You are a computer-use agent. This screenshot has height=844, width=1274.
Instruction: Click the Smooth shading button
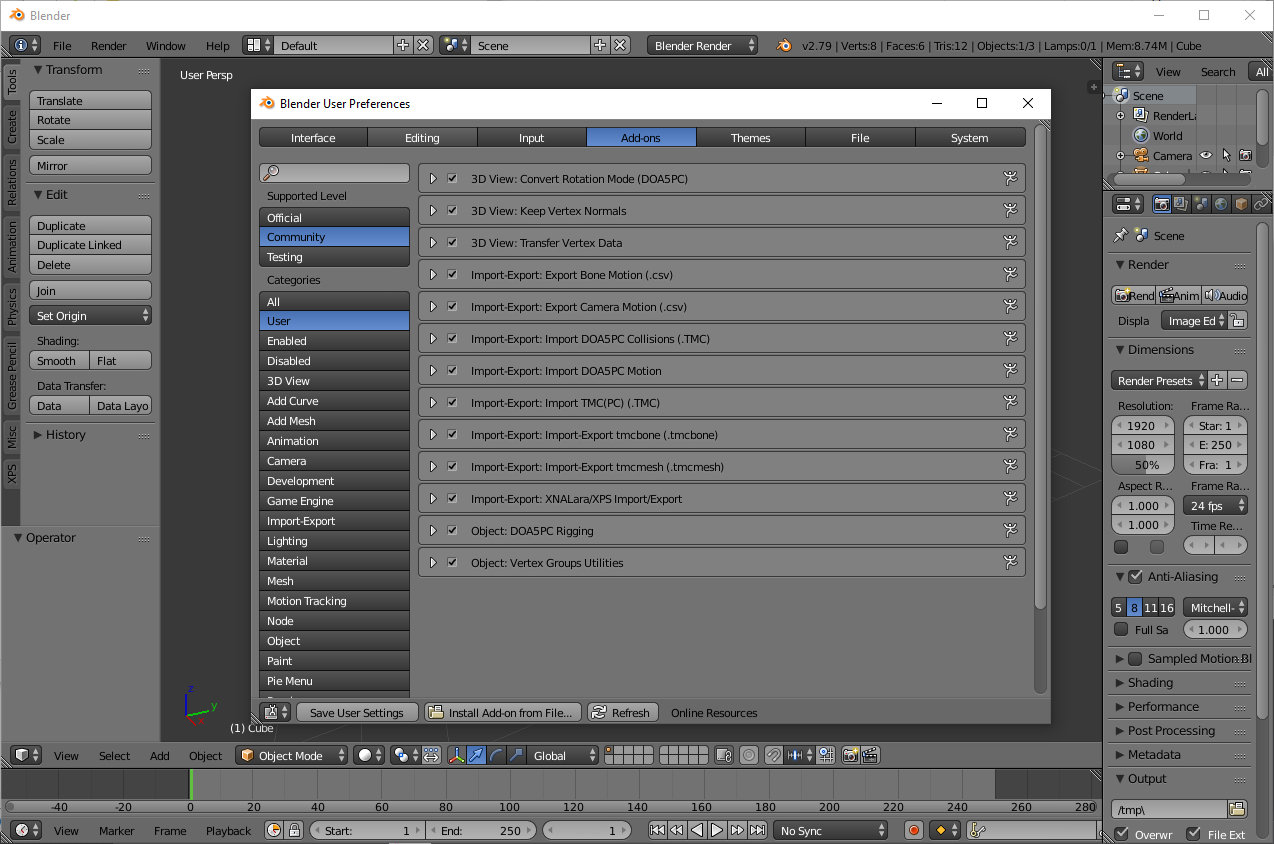coord(59,360)
